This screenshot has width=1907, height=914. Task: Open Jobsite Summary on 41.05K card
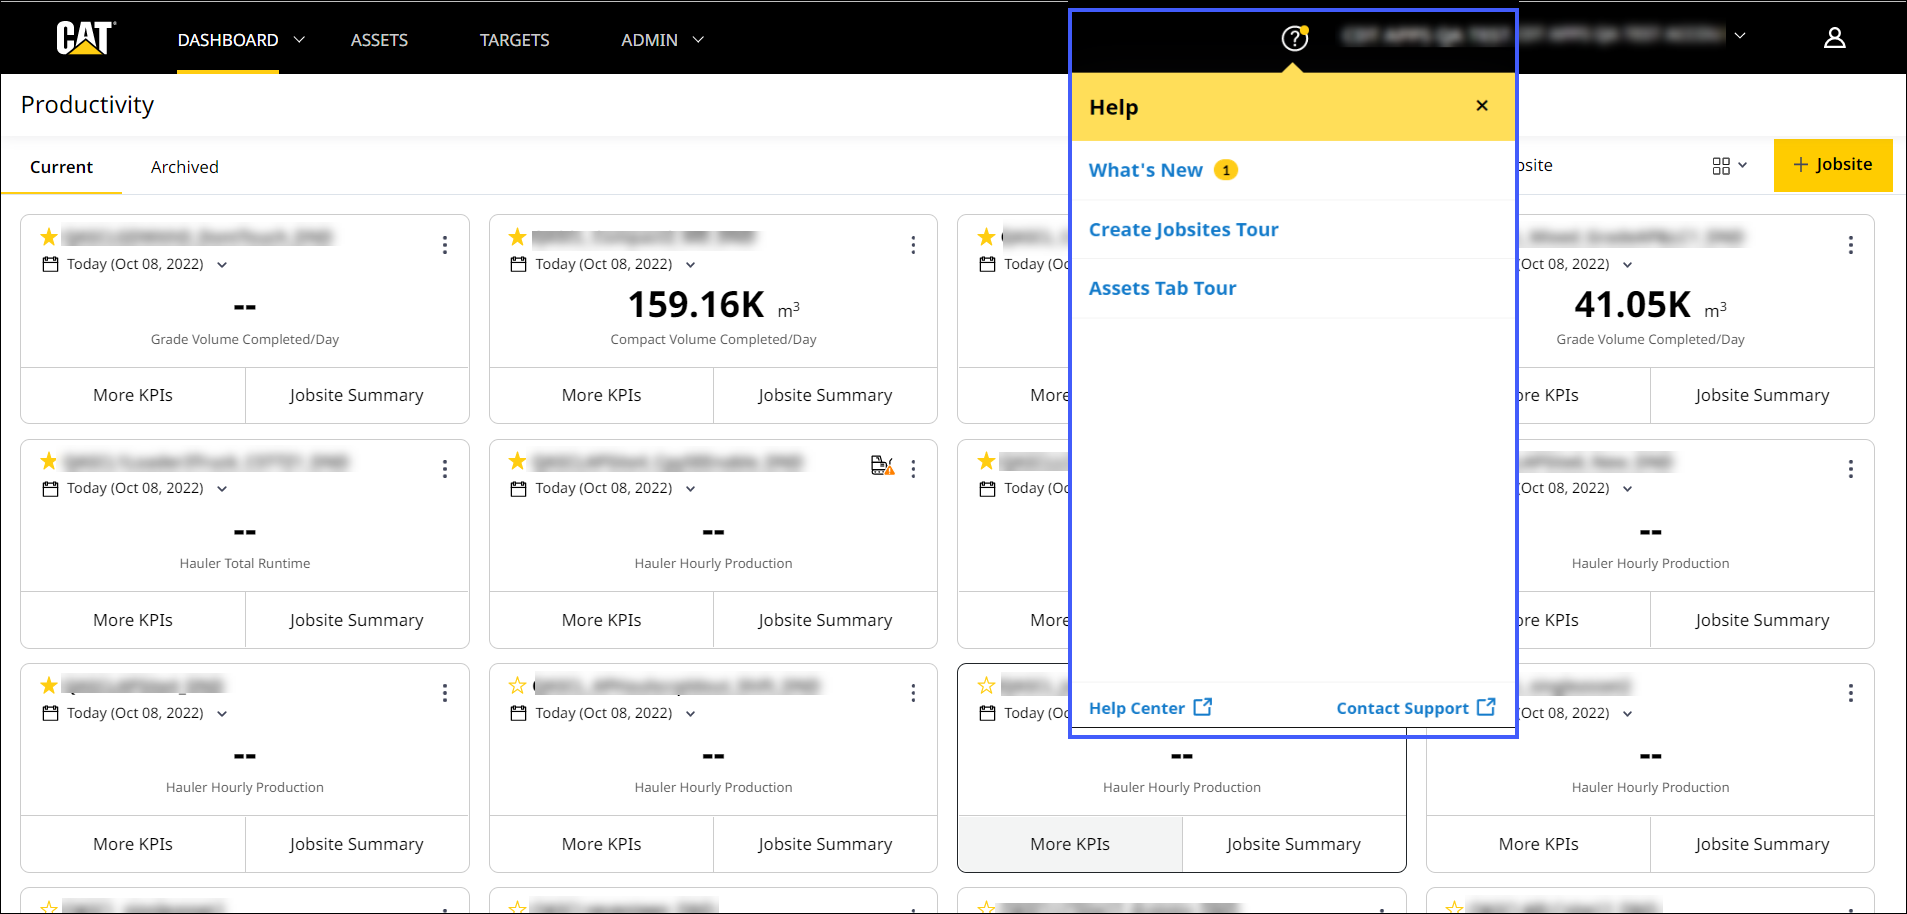(x=1762, y=395)
